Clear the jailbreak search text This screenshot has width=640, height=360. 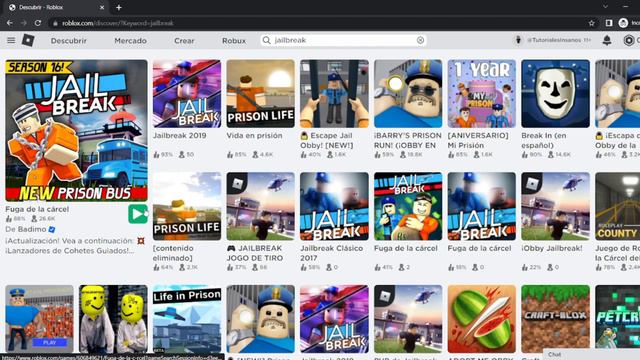point(420,40)
